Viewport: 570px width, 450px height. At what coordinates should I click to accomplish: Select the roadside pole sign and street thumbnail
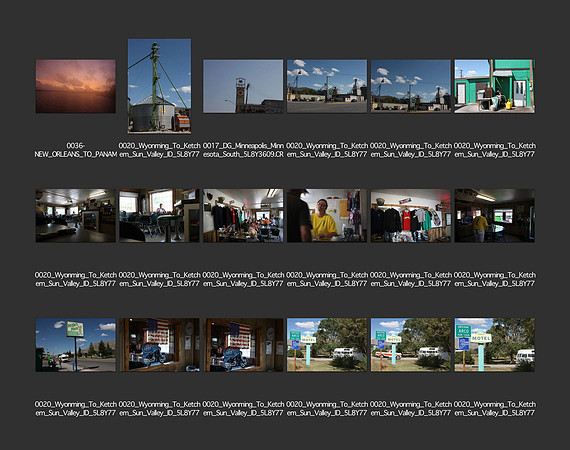click(x=76, y=345)
